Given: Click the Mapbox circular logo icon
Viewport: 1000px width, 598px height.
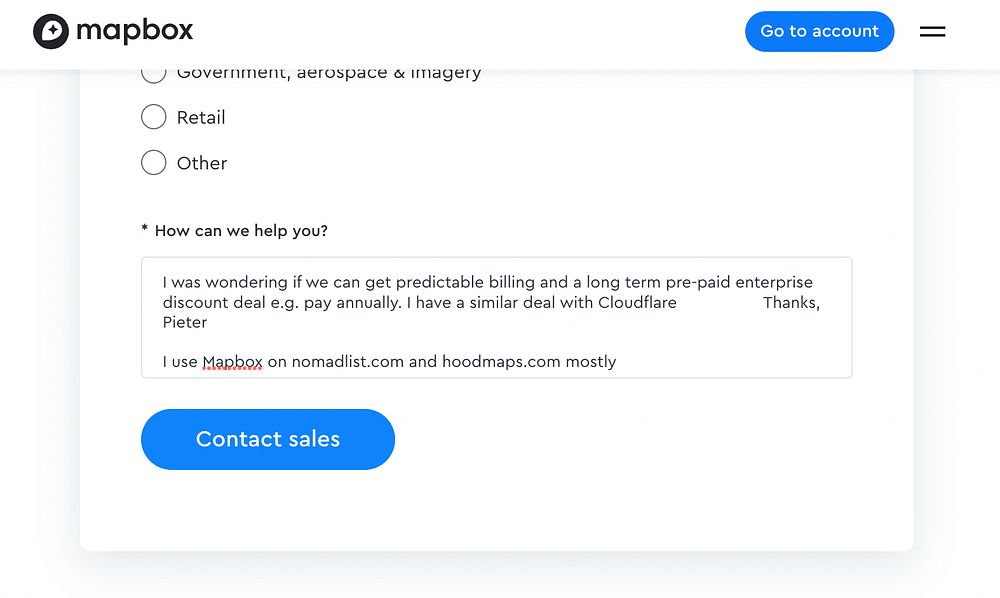Looking at the screenshot, I should pyautogui.click(x=51, y=31).
